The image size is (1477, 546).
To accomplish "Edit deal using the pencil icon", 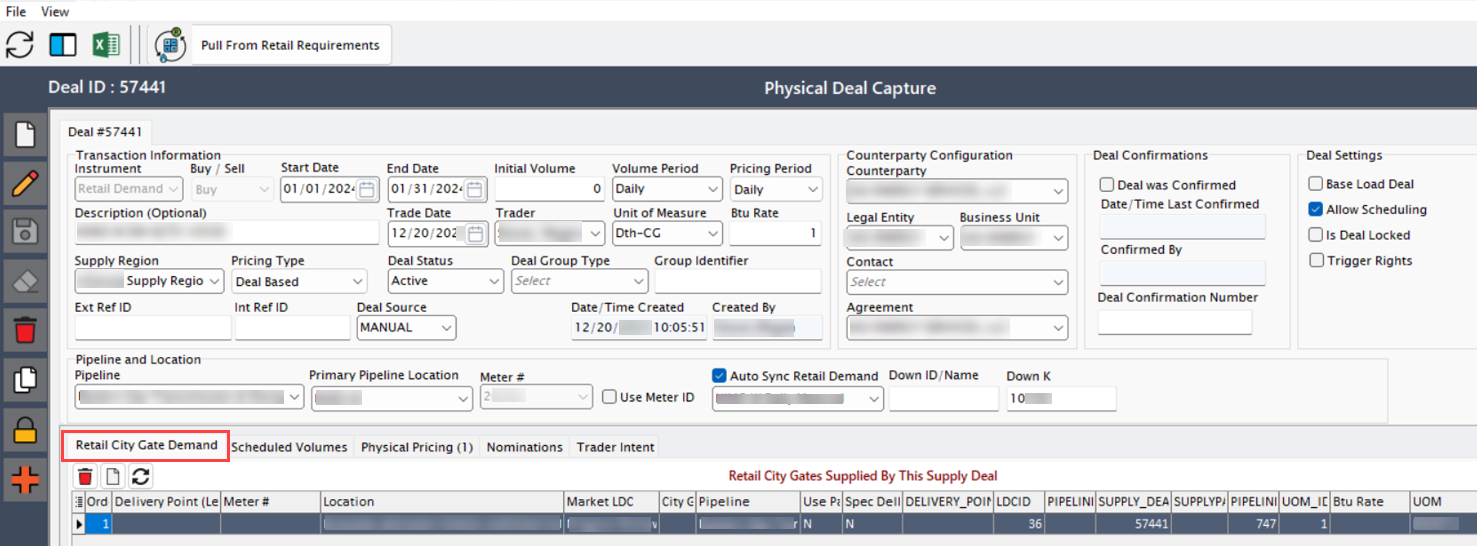I will (x=25, y=184).
